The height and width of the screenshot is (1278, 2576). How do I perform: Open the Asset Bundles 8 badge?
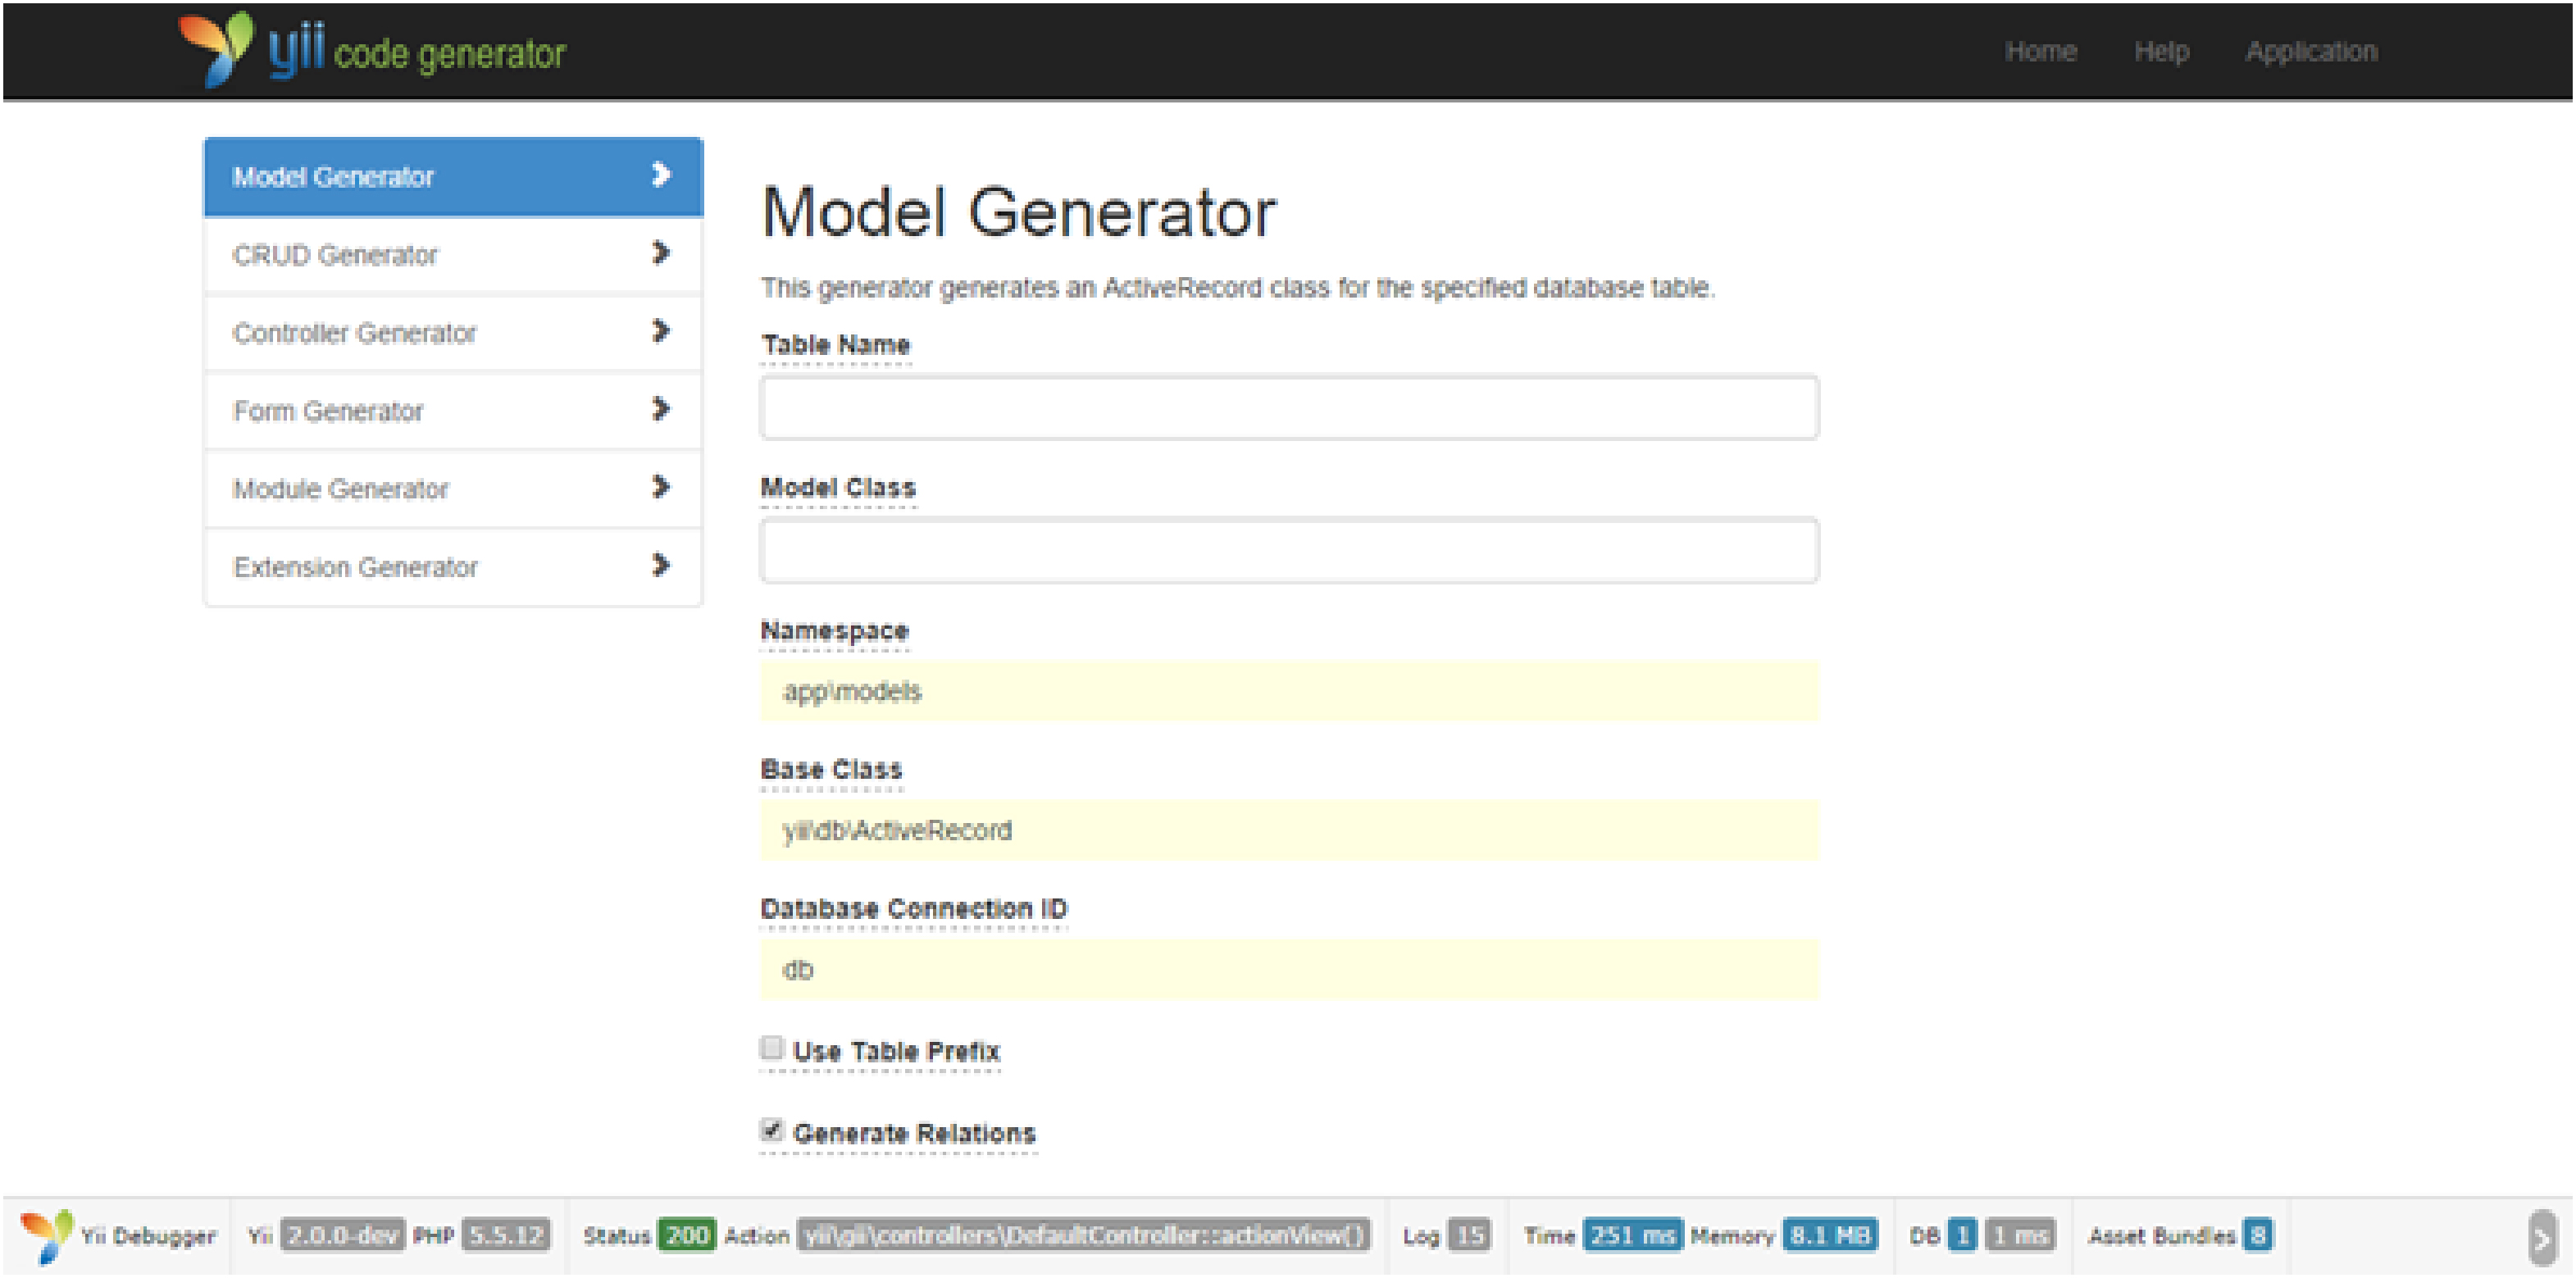pos(2257,1236)
